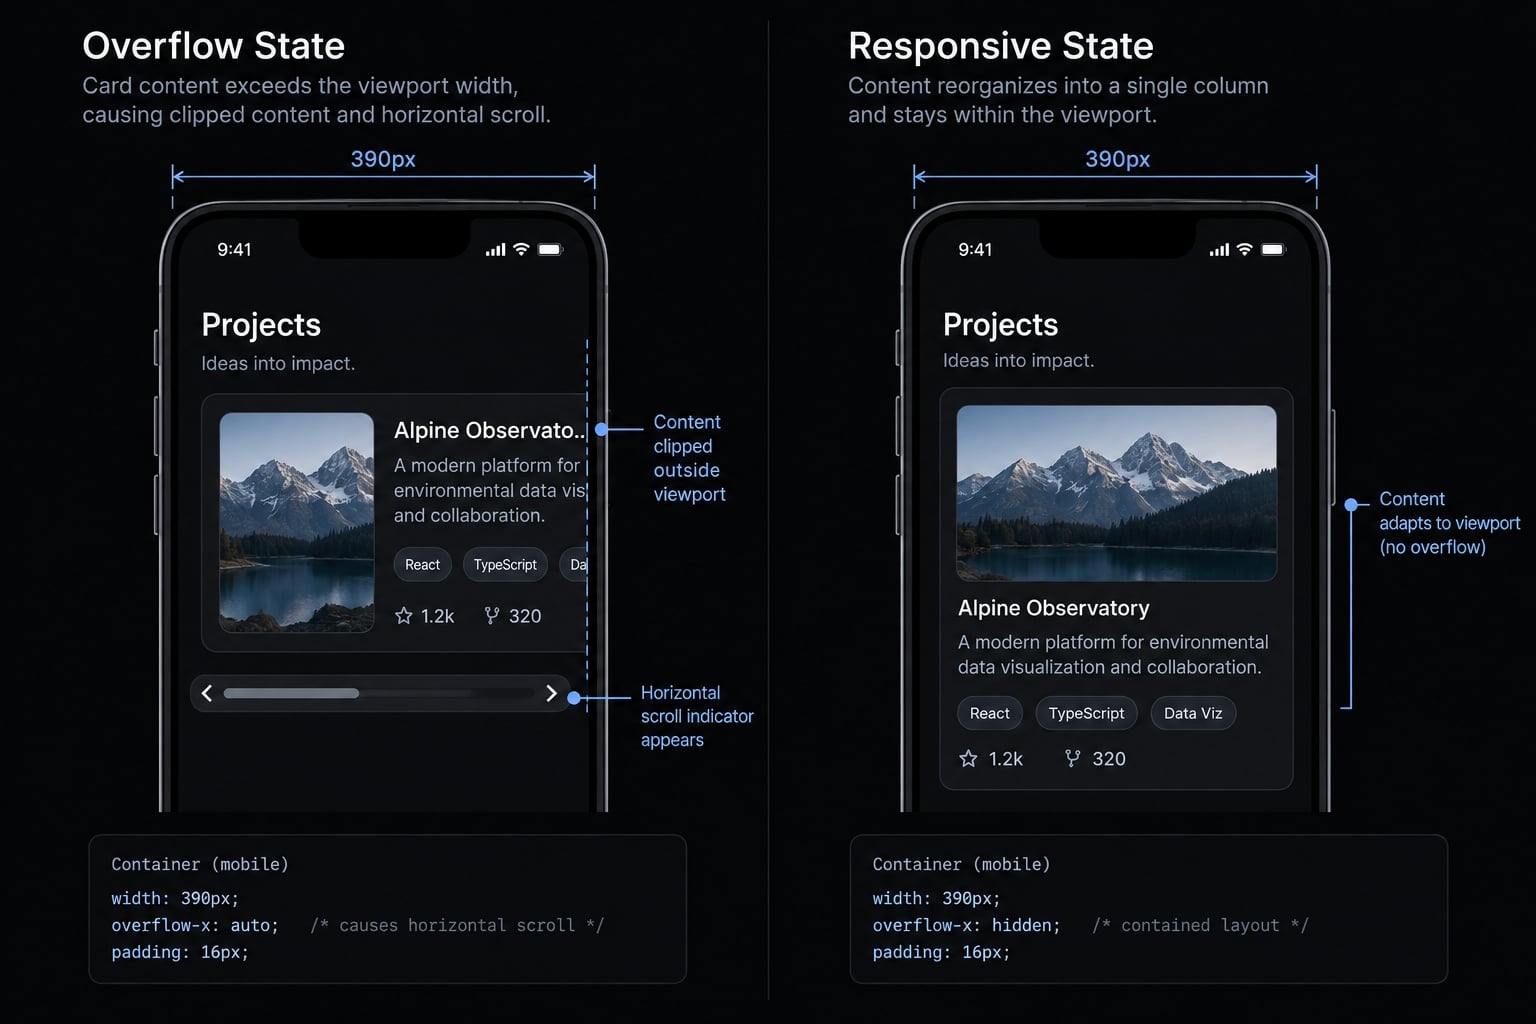Click the battery icon on the Responsive State phone
The image size is (1536, 1024).
1273,249
